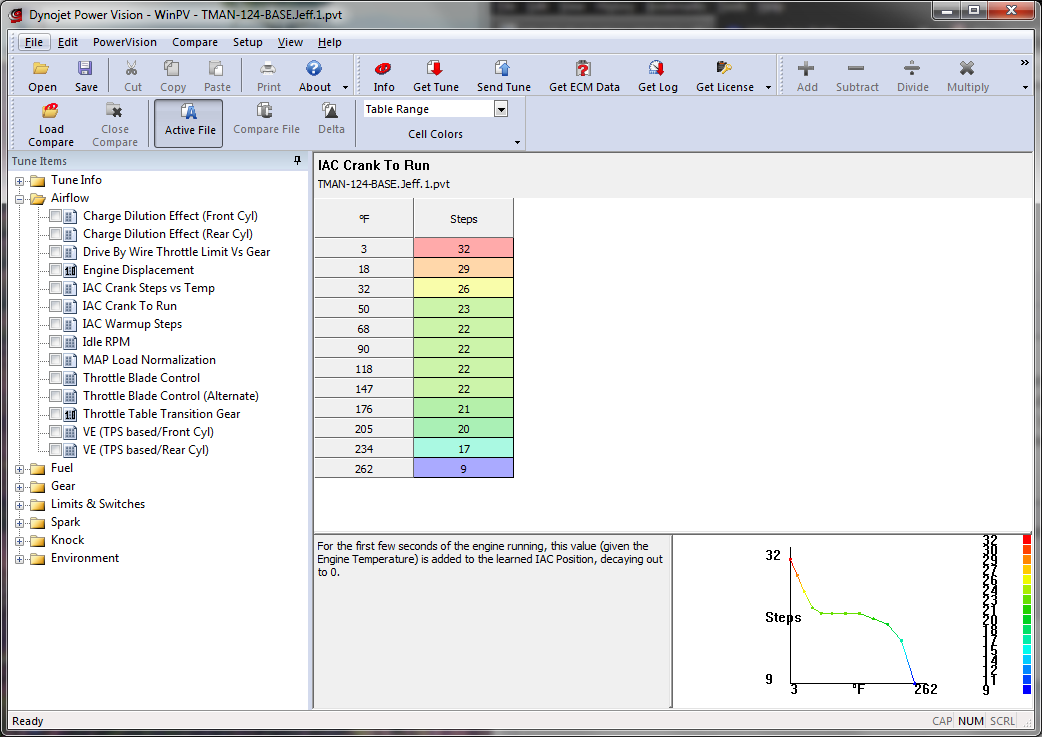Enable the Engine Displacement checkbox

click(x=55, y=270)
